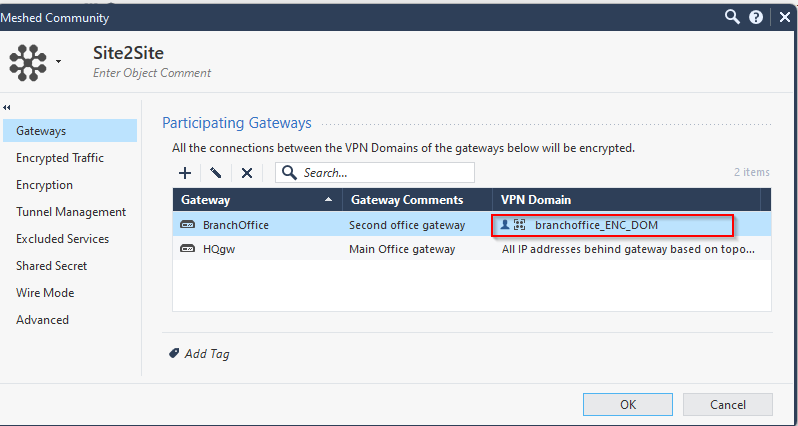Click user icon in BranchOffice VPN Domain

point(505,224)
